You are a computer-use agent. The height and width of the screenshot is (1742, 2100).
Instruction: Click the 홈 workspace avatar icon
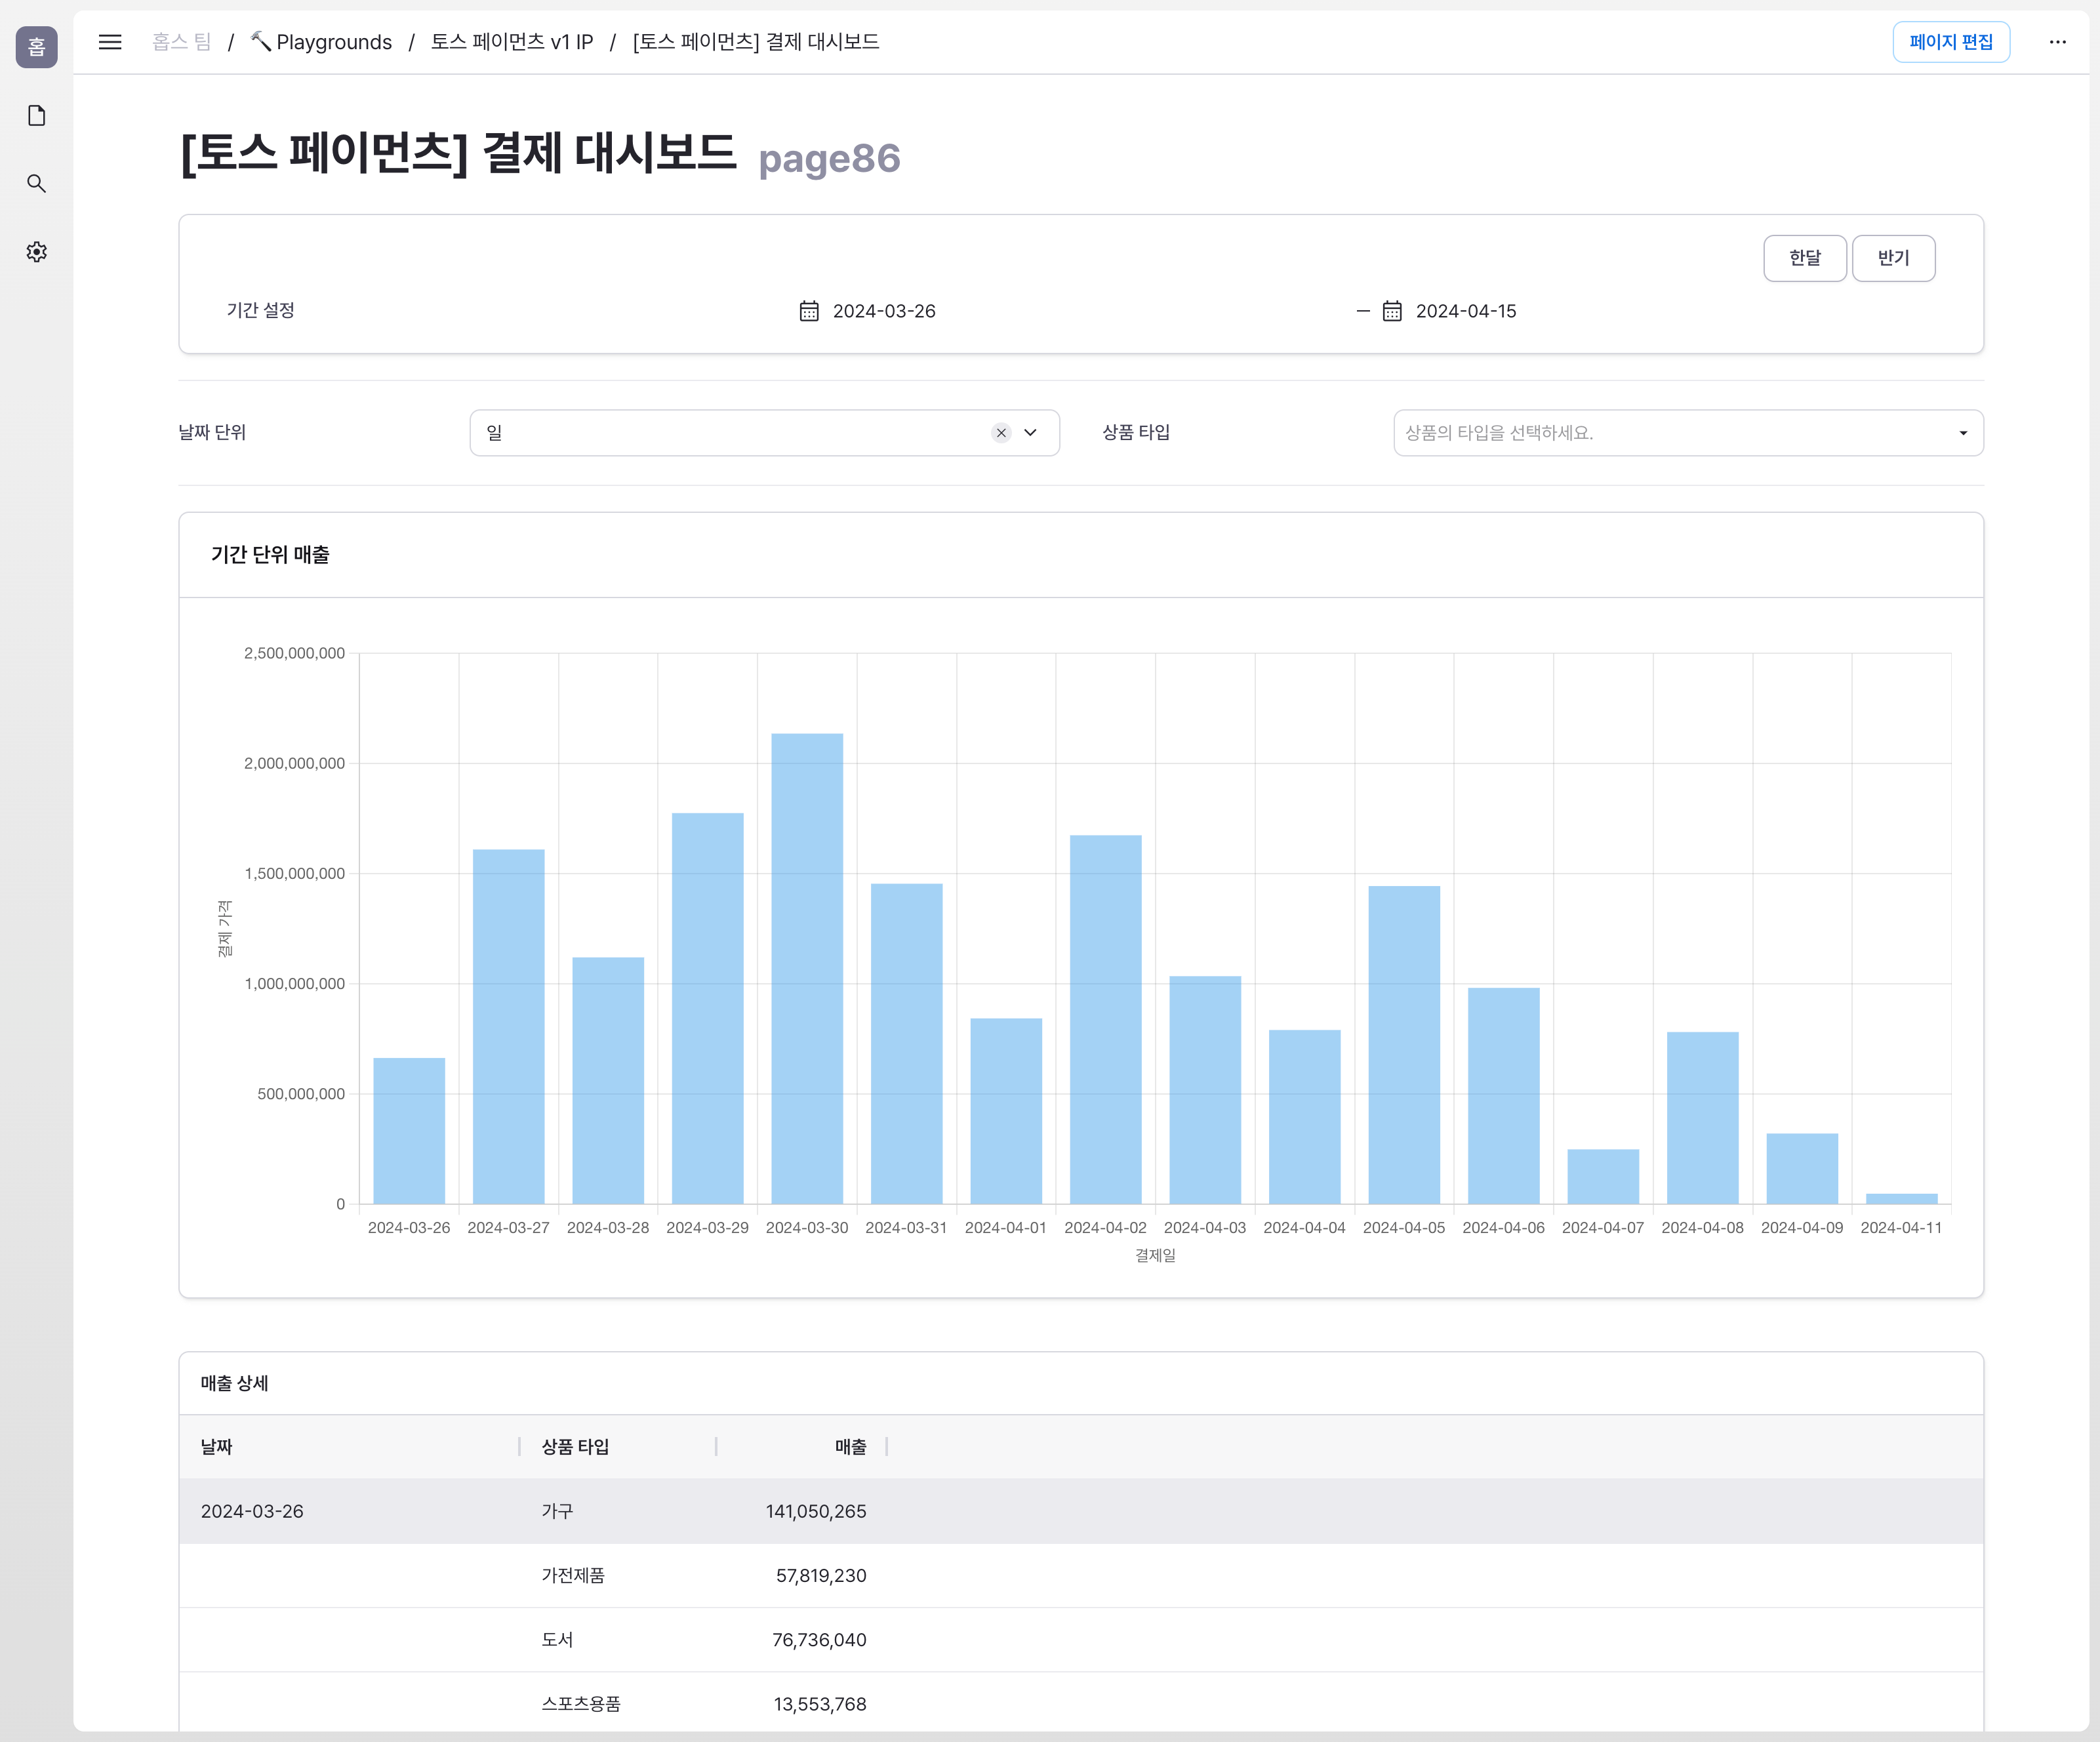pyautogui.click(x=36, y=47)
